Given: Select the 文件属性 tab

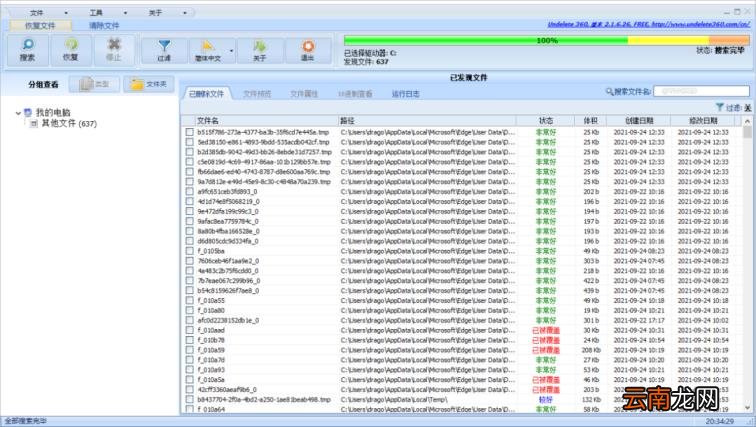Looking at the screenshot, I should coord(304,94).
